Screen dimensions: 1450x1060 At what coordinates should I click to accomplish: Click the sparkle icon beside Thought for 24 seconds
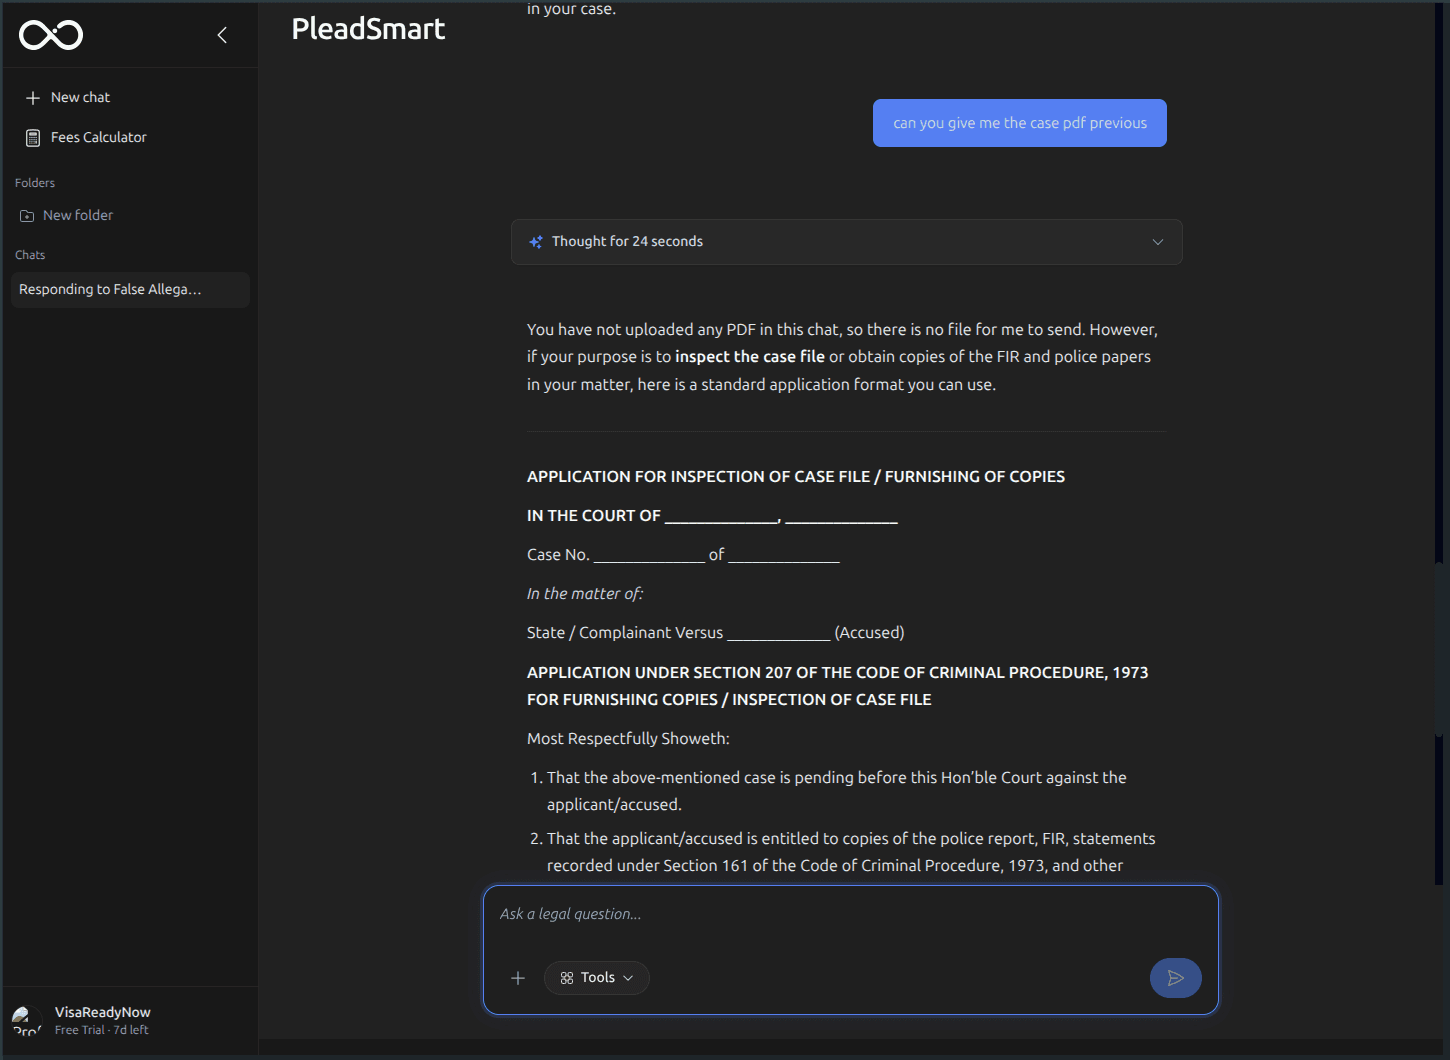pyautogui.click(x=536, y=242)
